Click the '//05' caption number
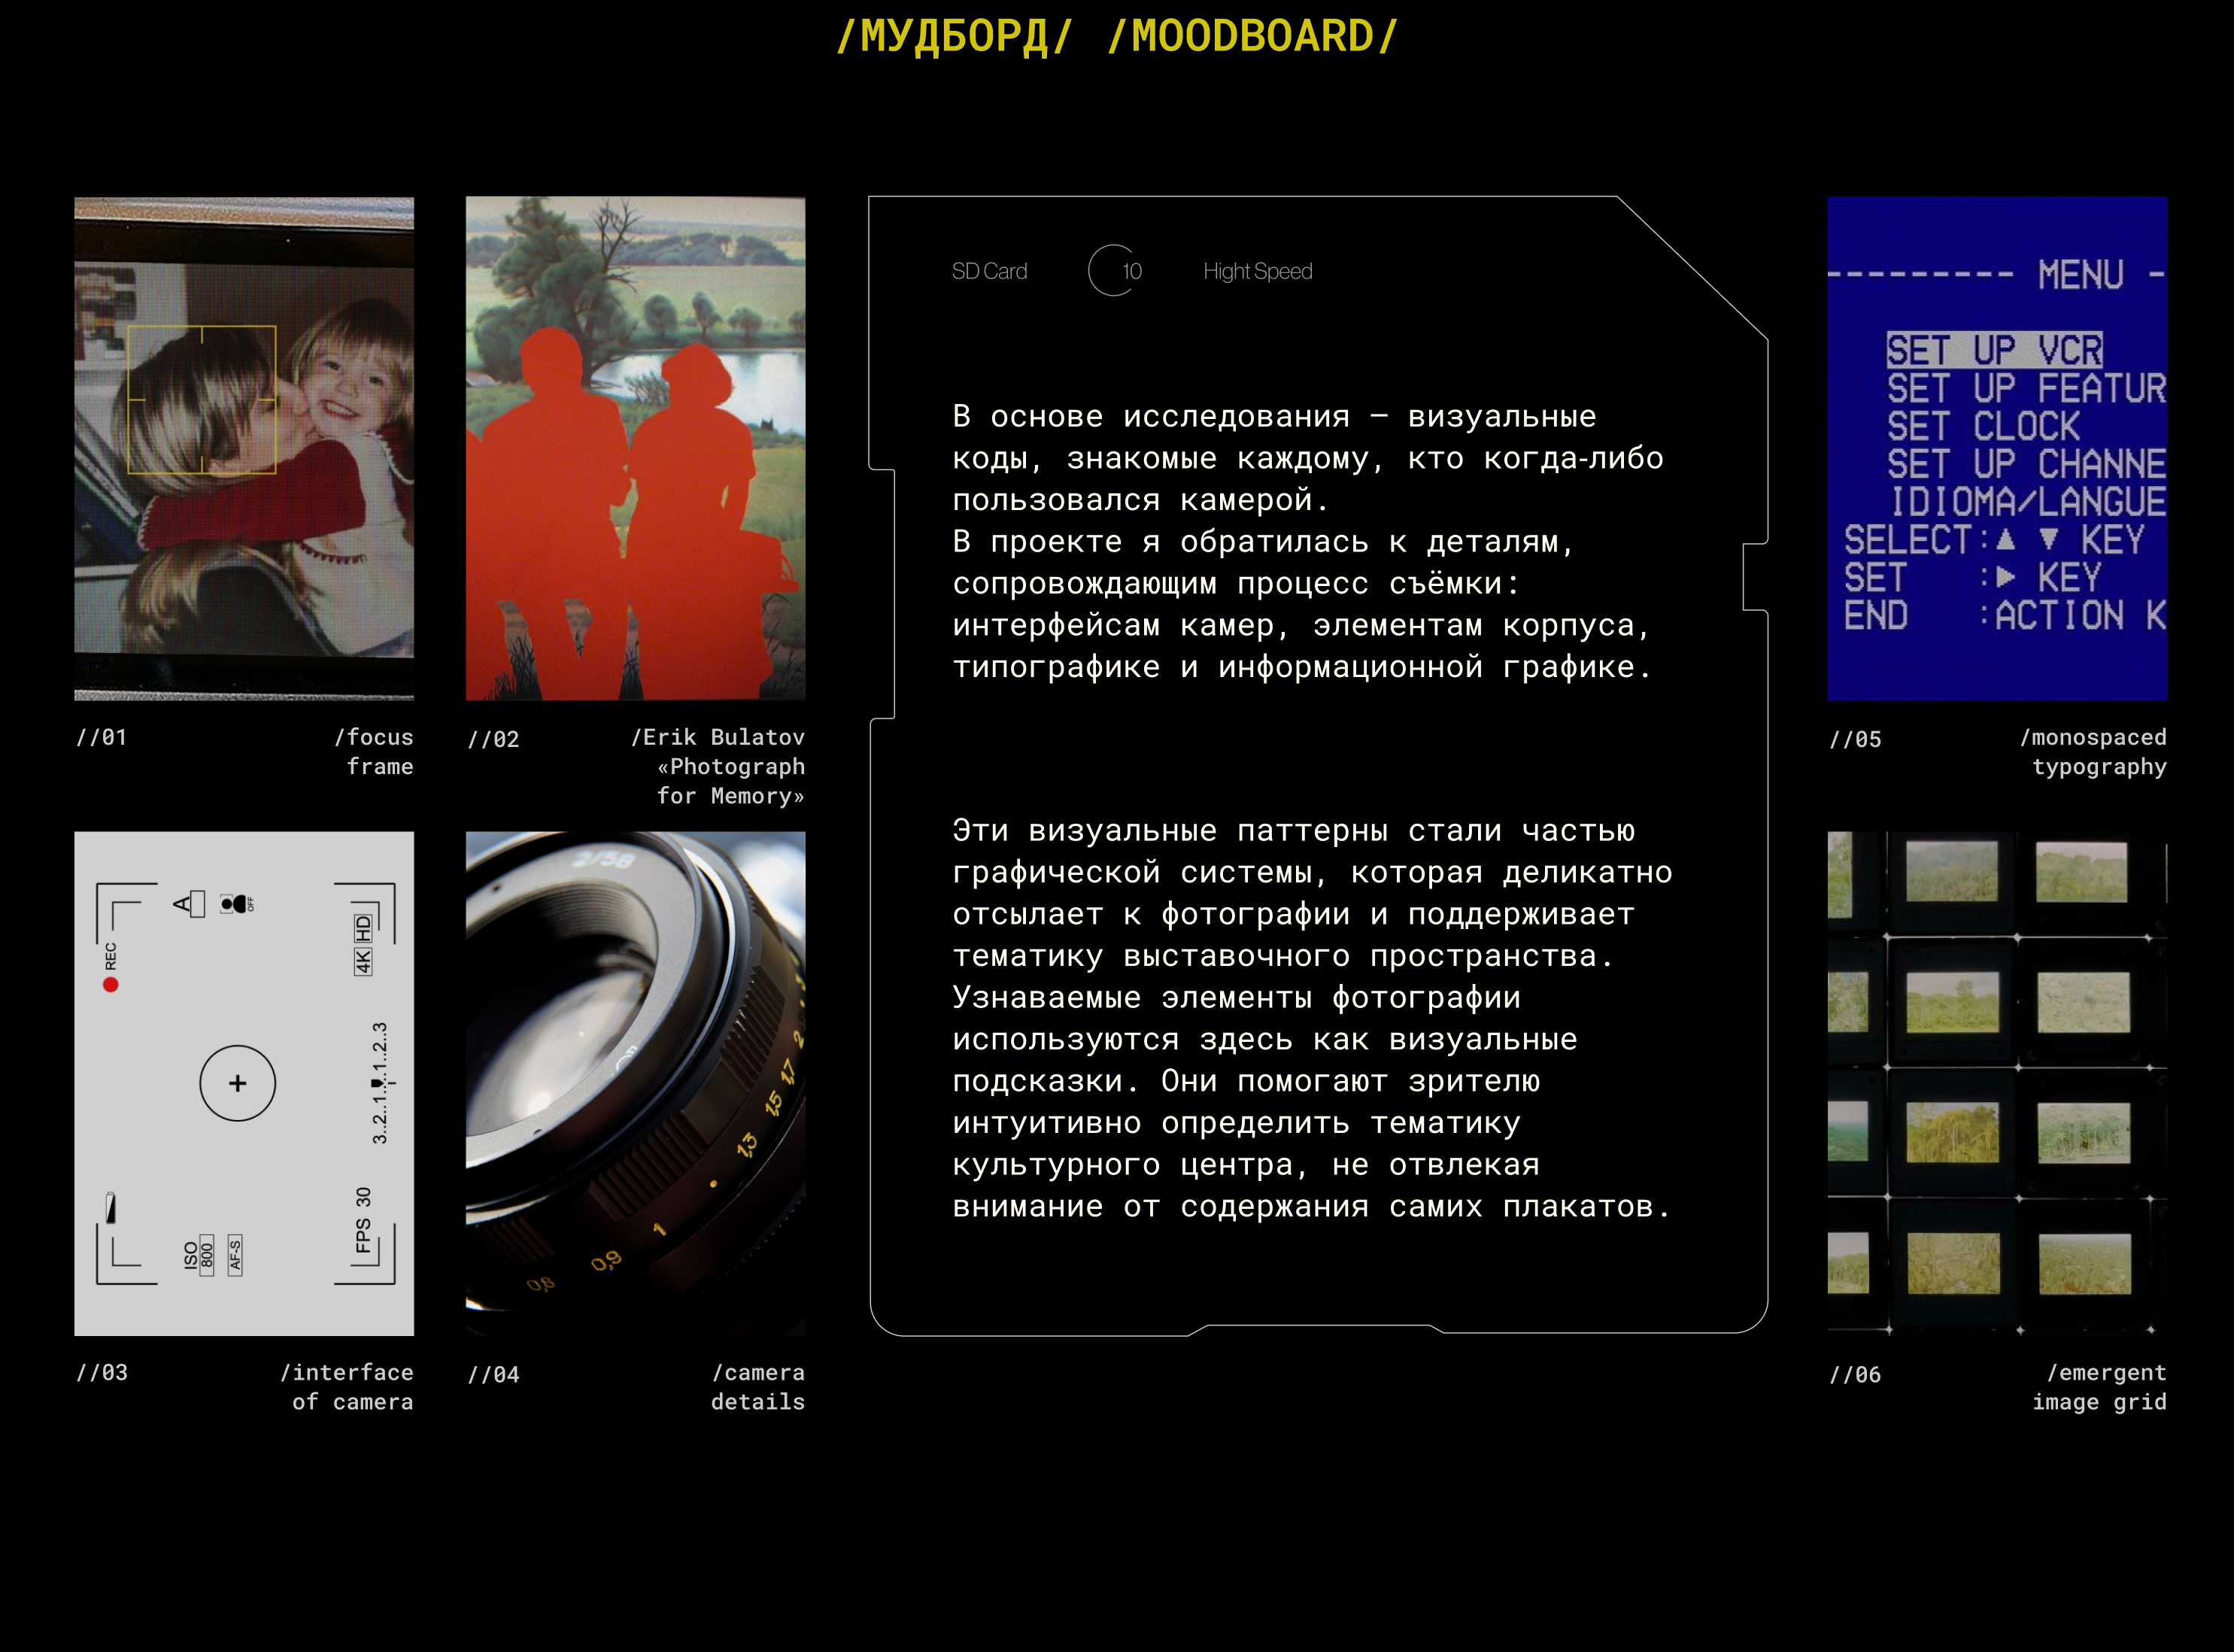The width and height of the screenshot is (2234, 1652). click(1855, 739)
